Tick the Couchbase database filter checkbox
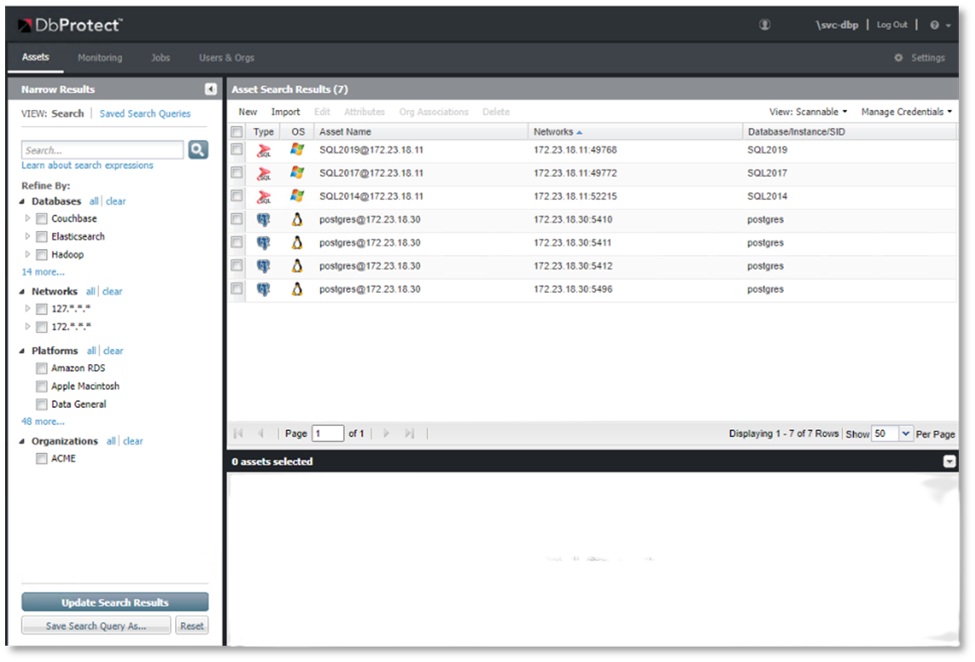This screenshot has height=662, width=975. click(x=42, y=219)
